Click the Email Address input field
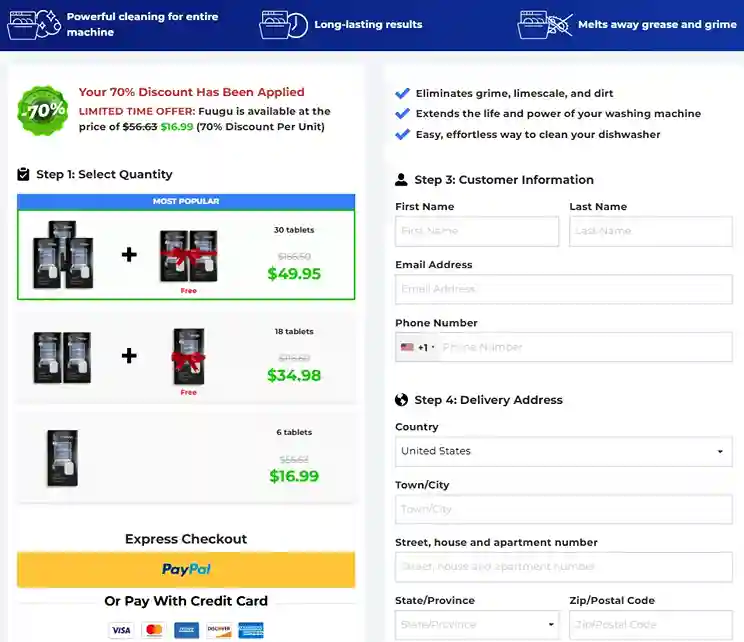Viewport: 744px width, 642px height. (563, 289)
